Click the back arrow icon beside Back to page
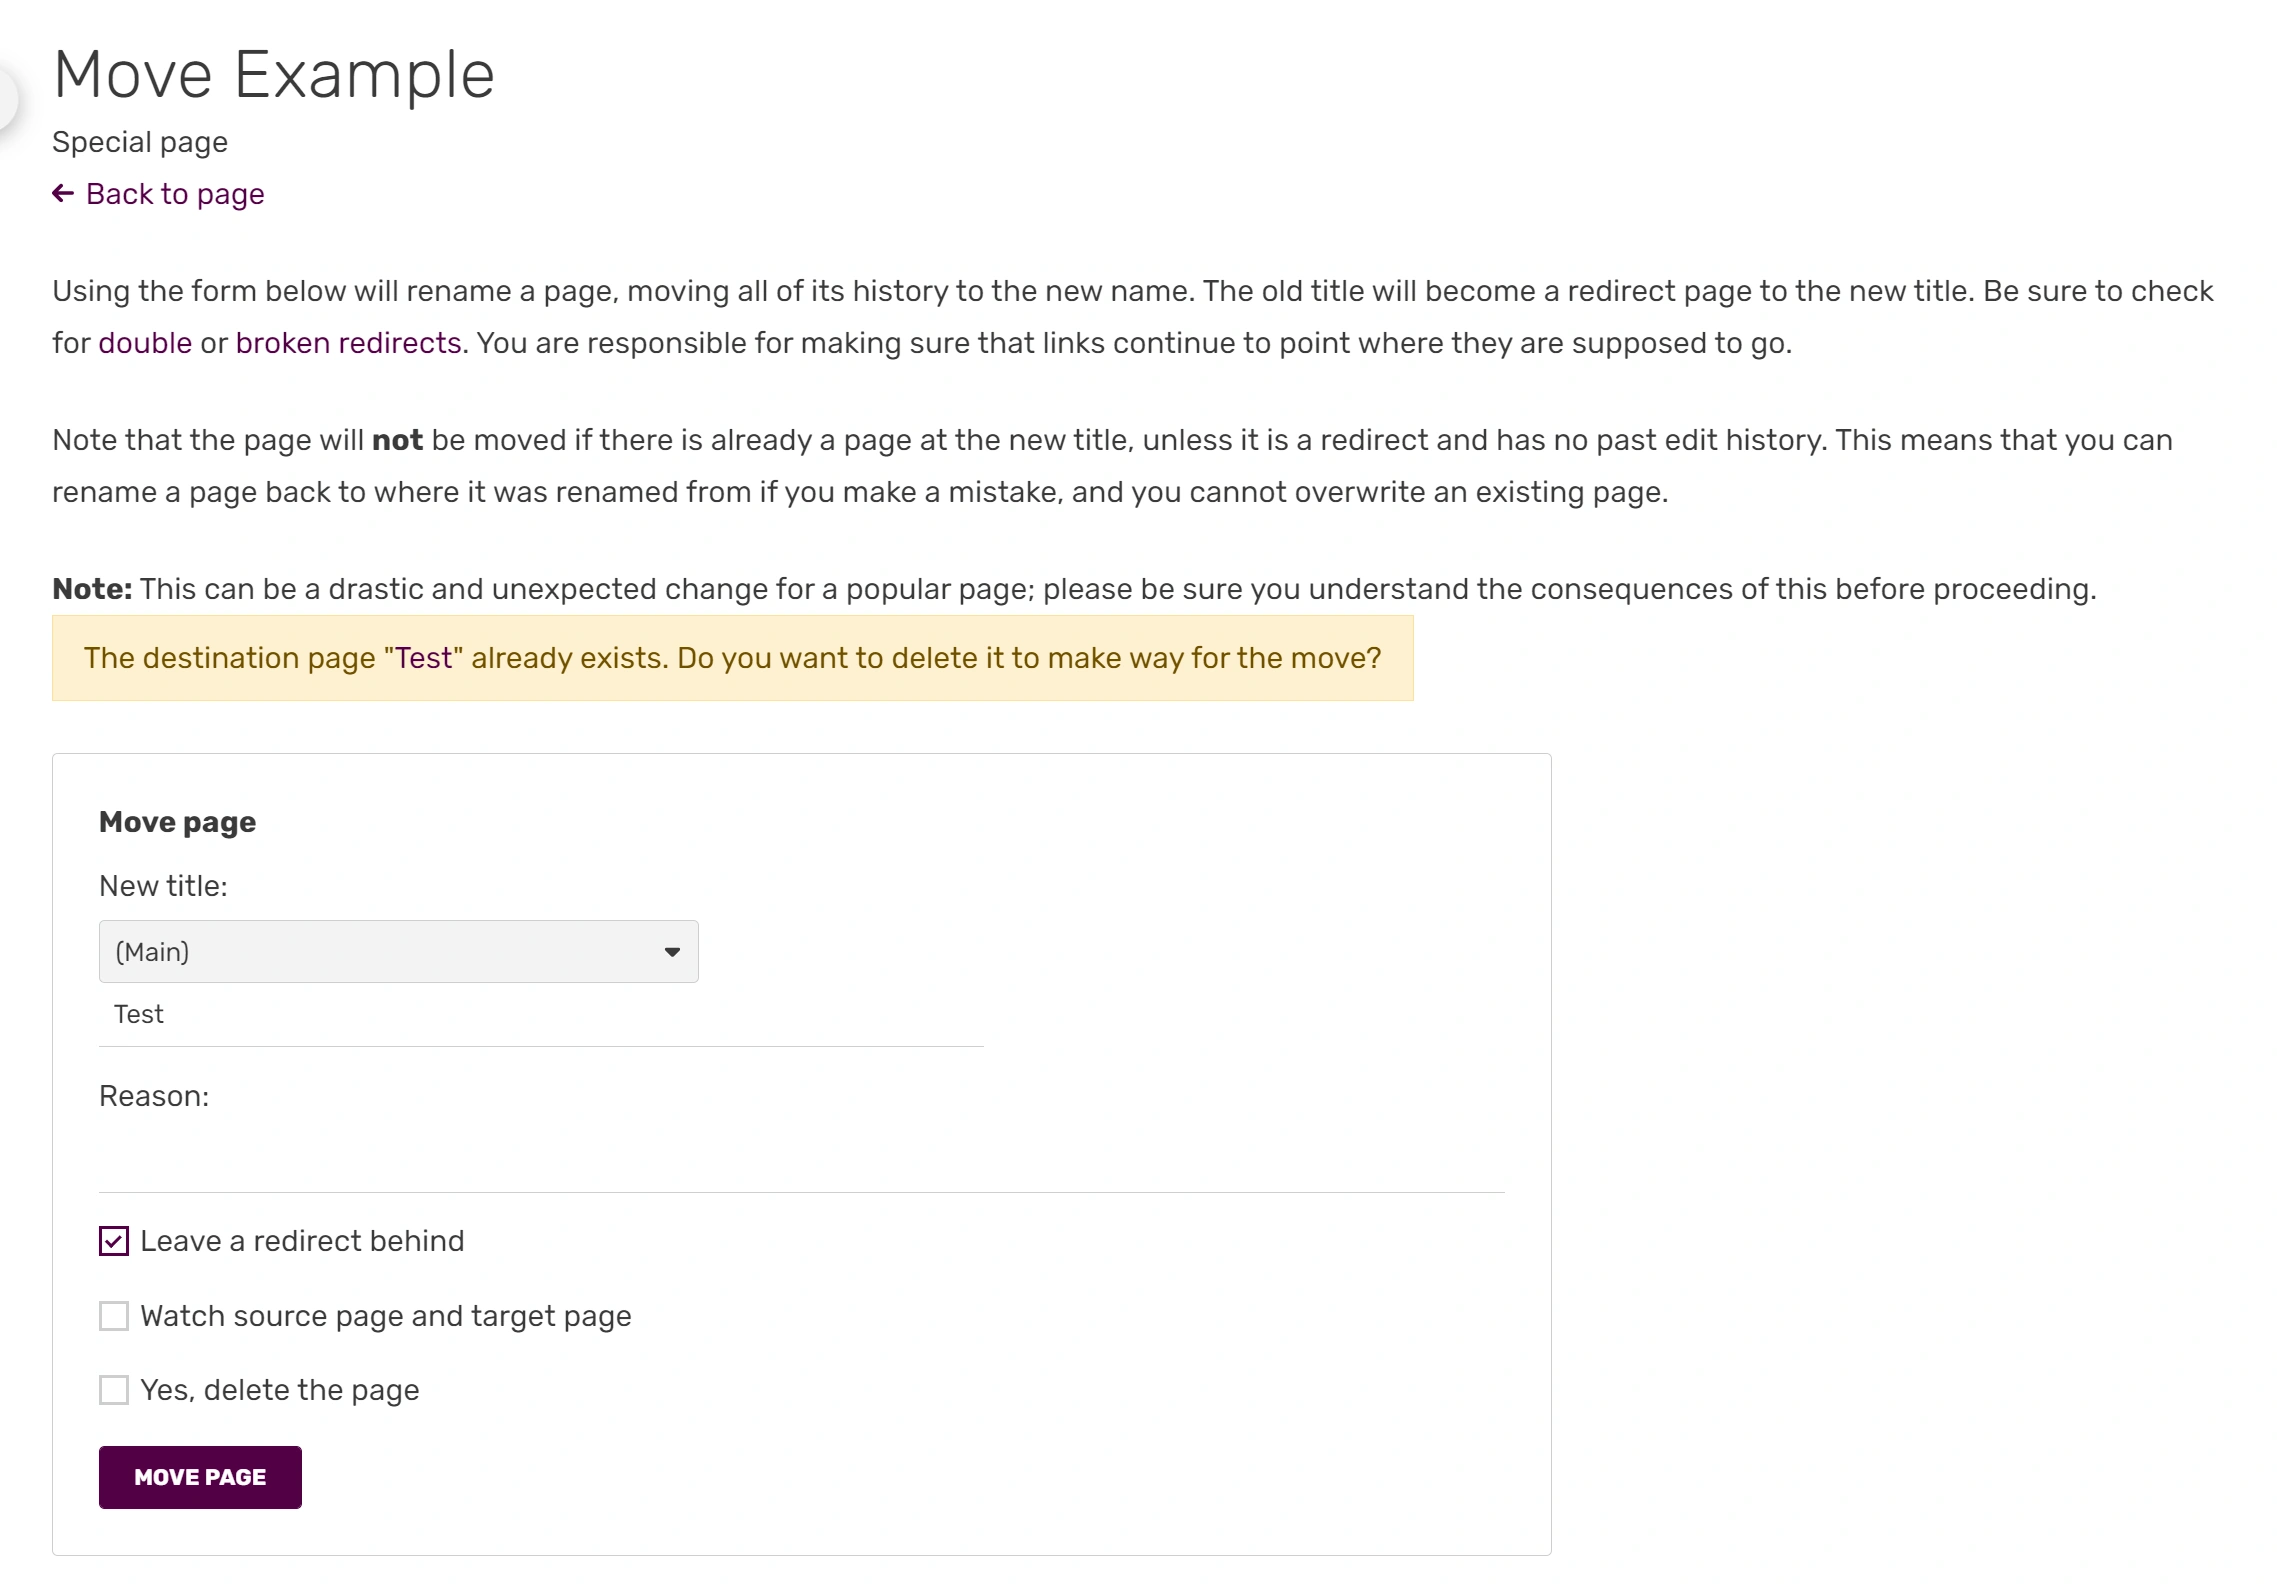This screenshot has height=1586, width=2277. [63, 193]
